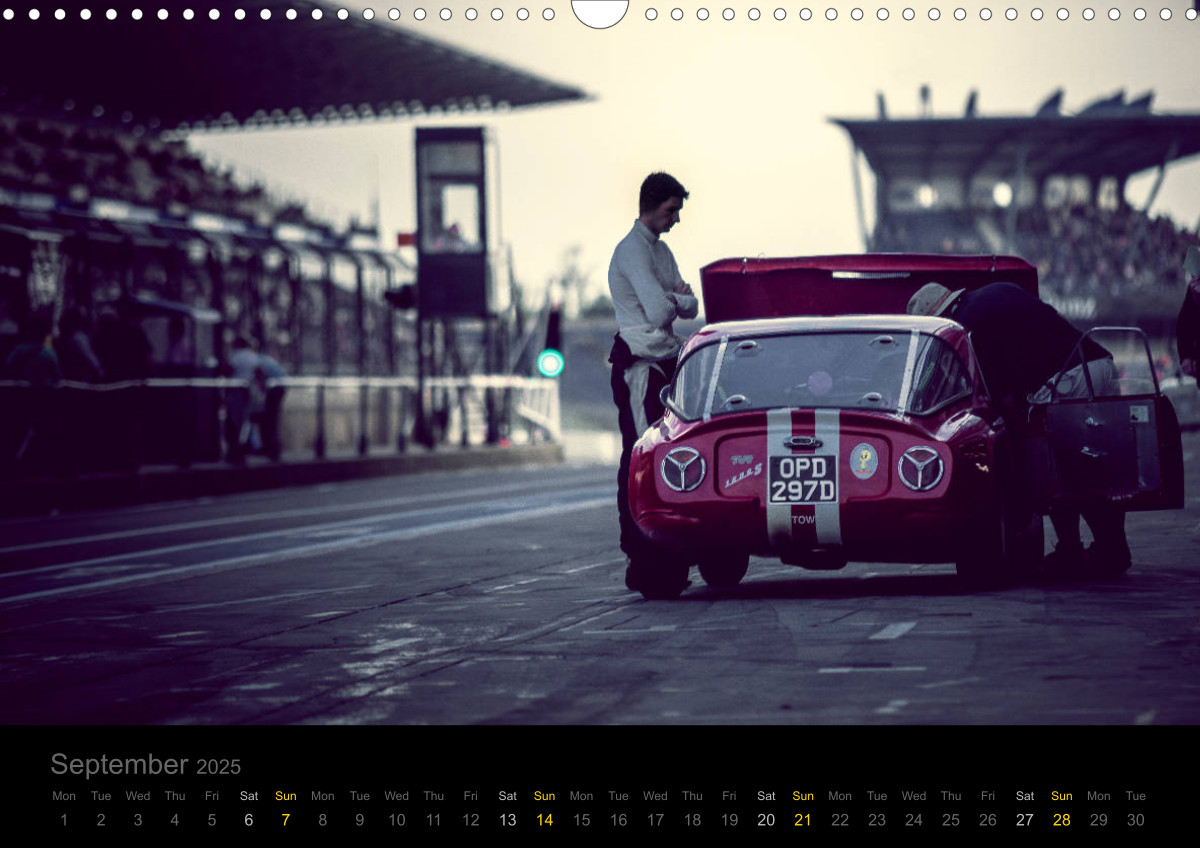Select date 24 in the calendar row
This screenshot has height=848, width=1200.
pyautogui.click(x=914, y=820)
